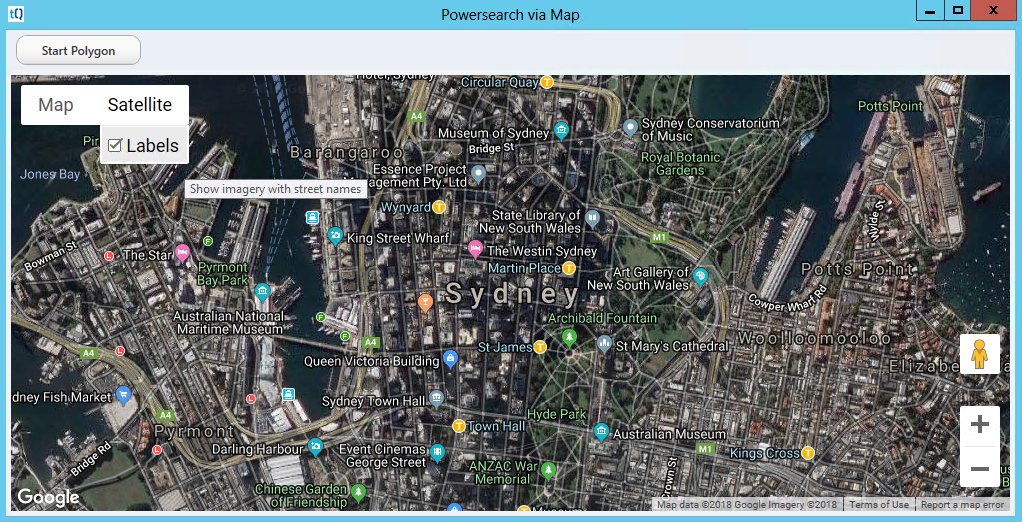
Task: Select the Australian National Maritime Museum marker
Action: tap(262, 291)
